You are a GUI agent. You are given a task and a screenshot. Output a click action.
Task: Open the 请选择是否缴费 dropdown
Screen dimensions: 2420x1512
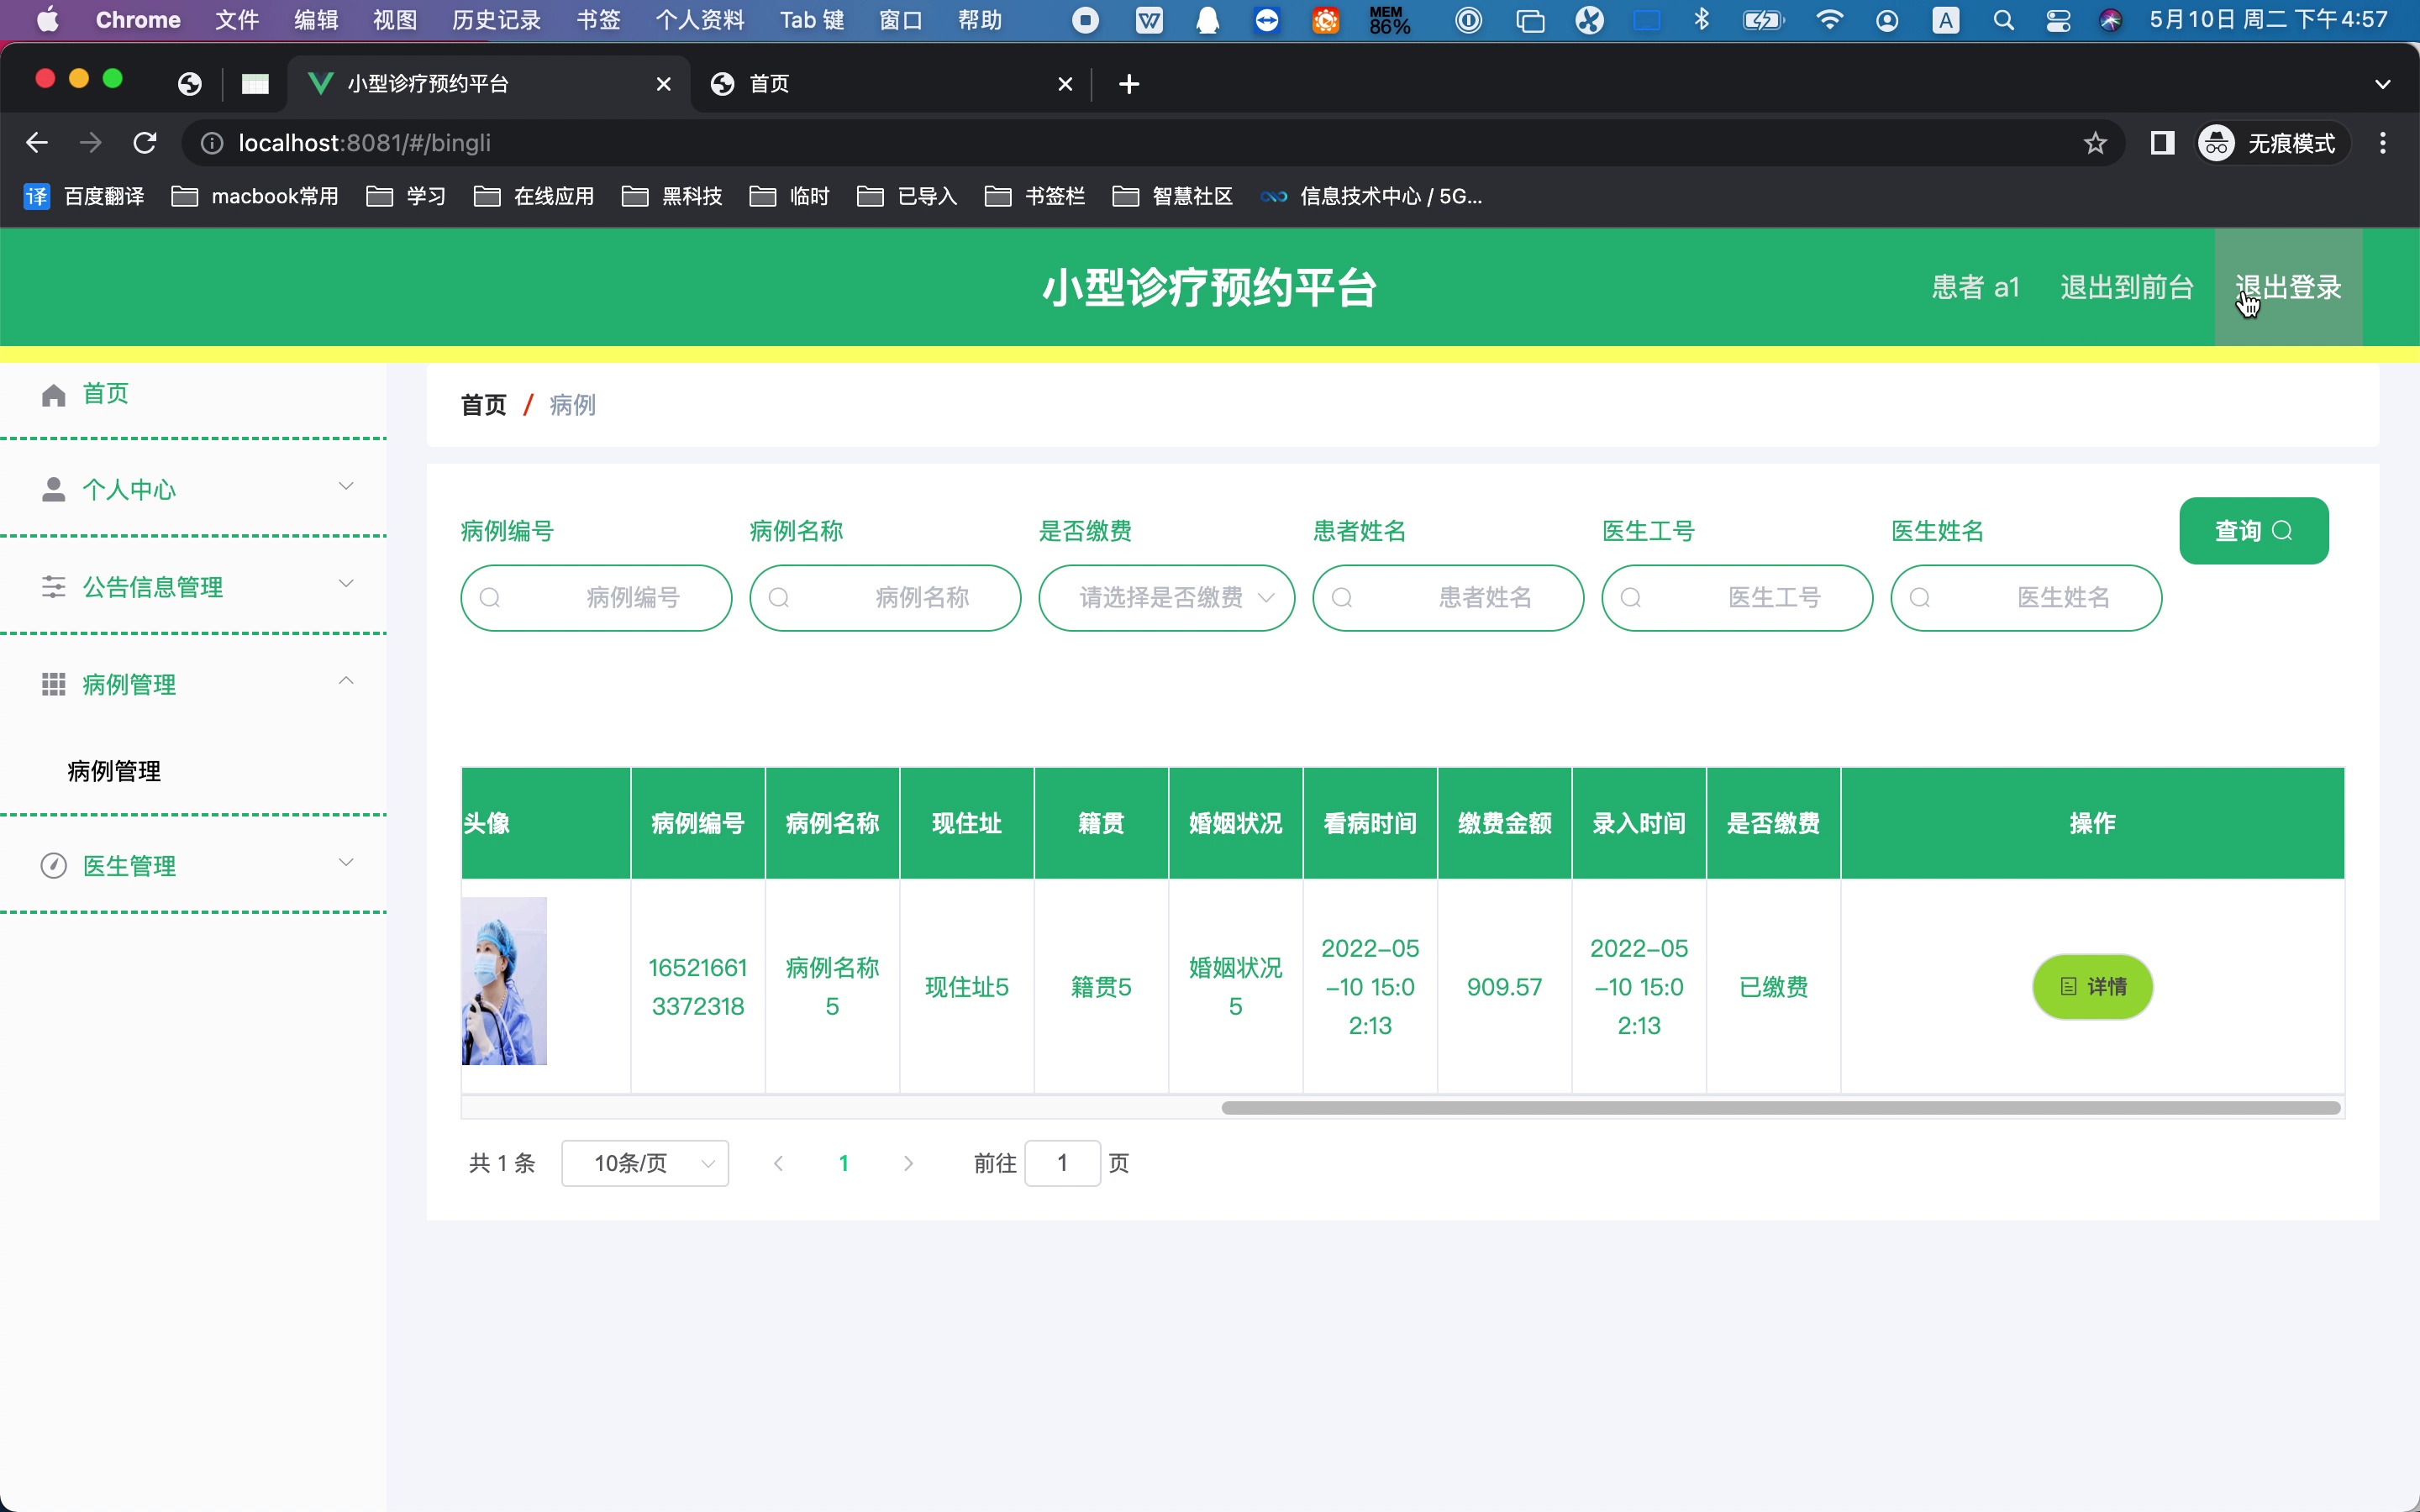tap(1166, 598)
